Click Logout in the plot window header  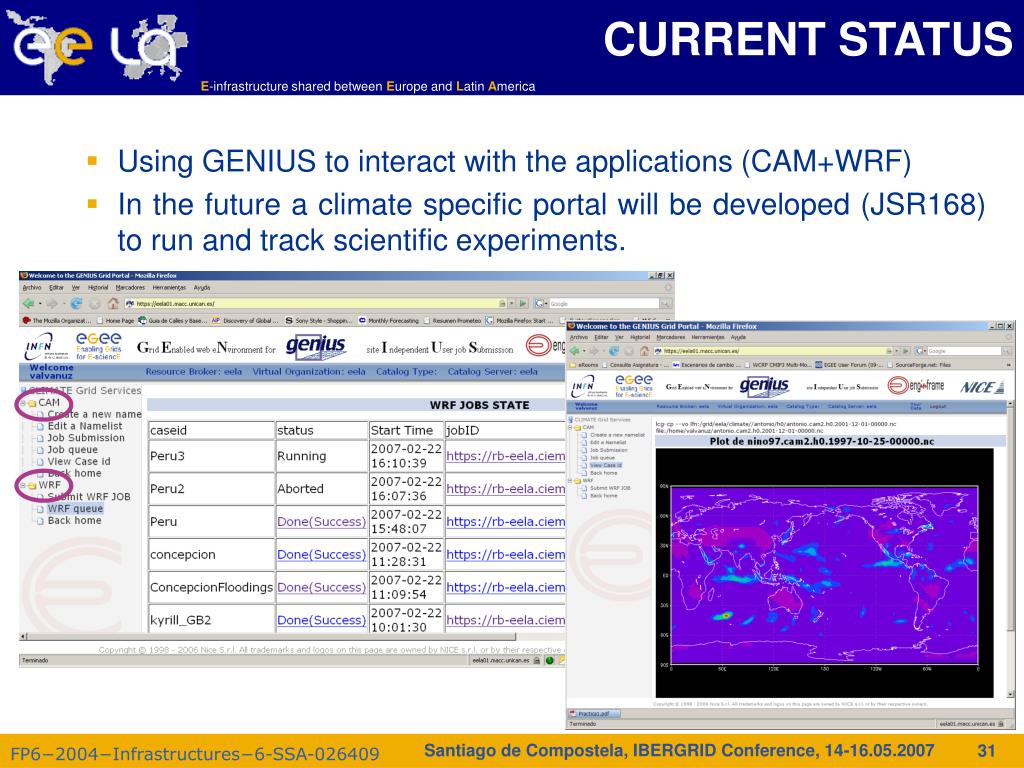coord(937,406)
